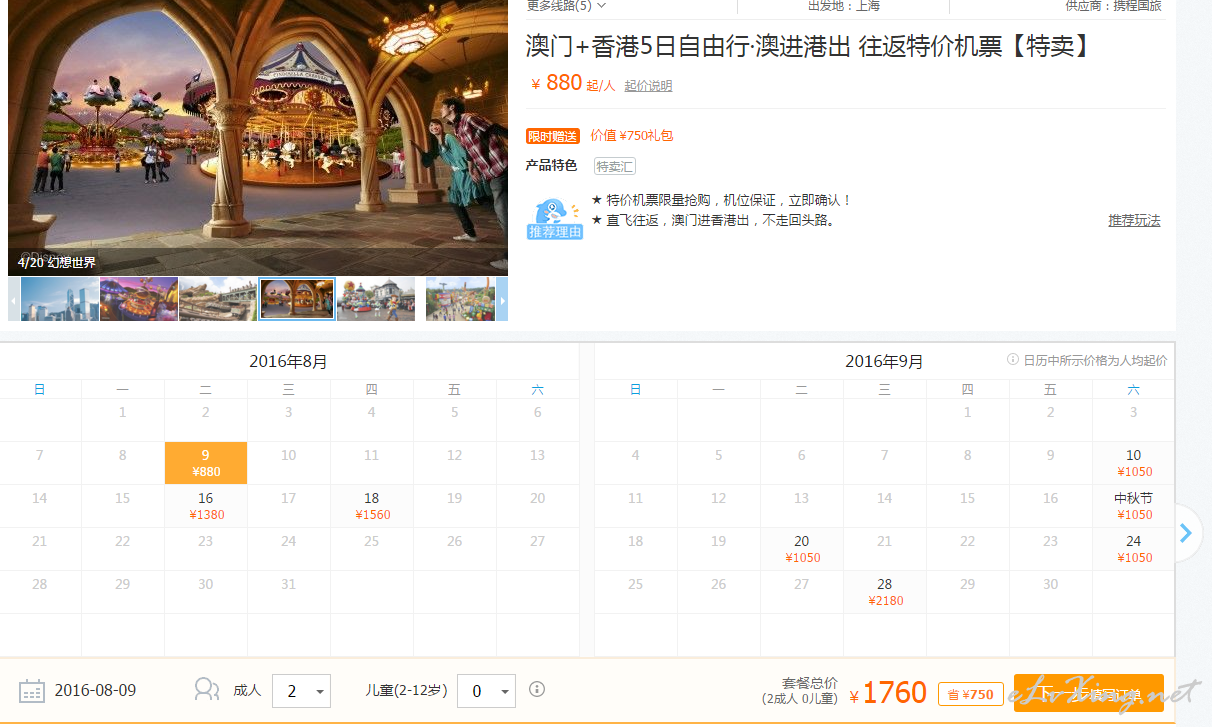Viewport: 1212px width, 727px height.
Task: Select August 9 priced ¥880
Action: click(x=205, y=463)
